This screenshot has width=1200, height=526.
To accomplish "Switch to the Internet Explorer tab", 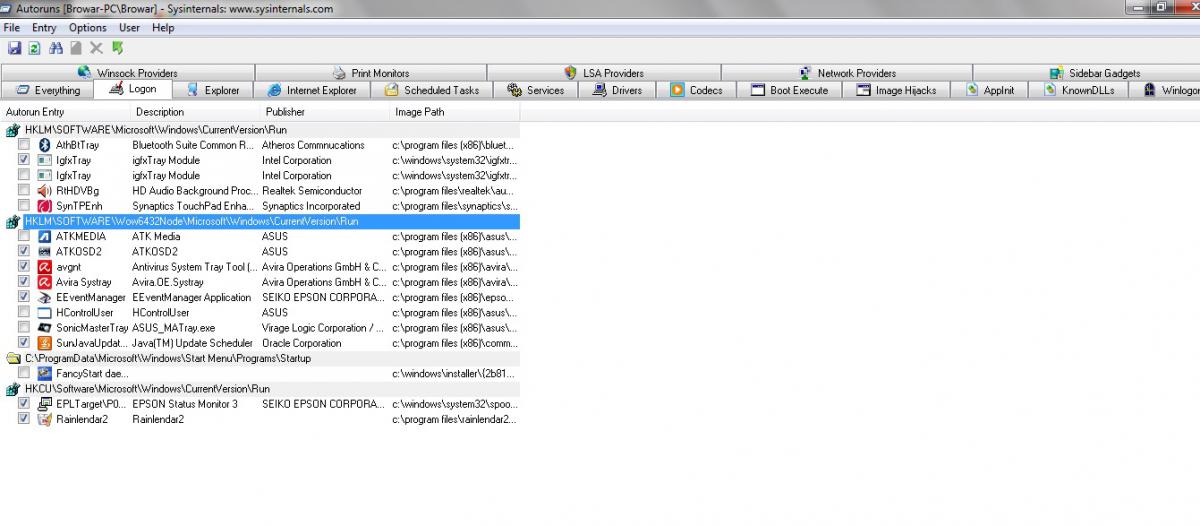I will coord(311,90).
